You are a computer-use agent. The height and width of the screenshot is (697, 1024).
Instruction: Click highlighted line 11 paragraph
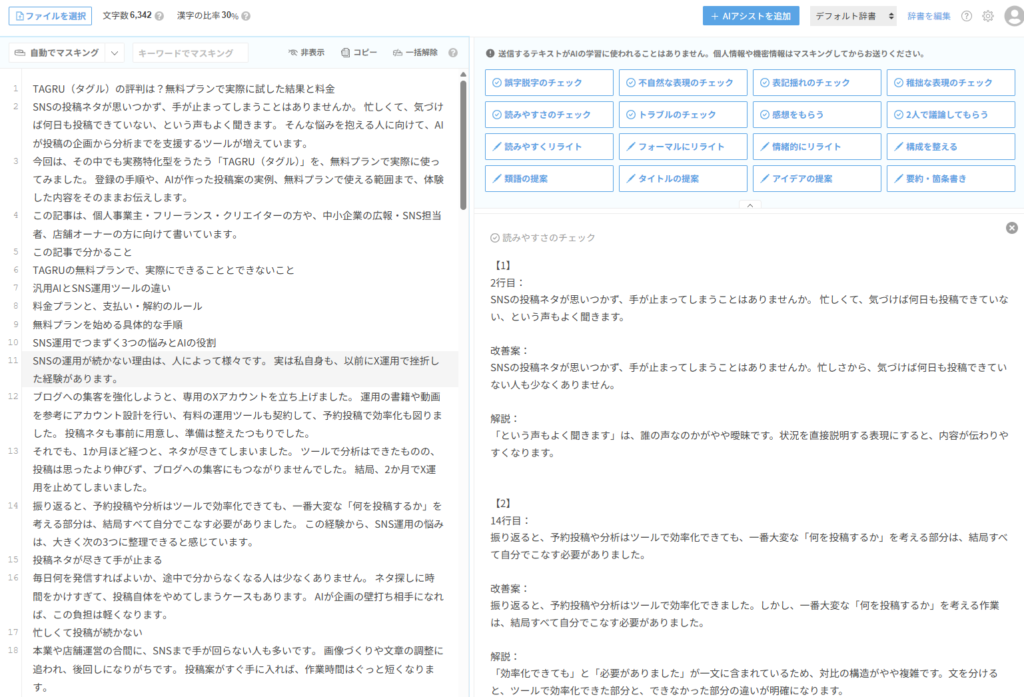[240, 370]
